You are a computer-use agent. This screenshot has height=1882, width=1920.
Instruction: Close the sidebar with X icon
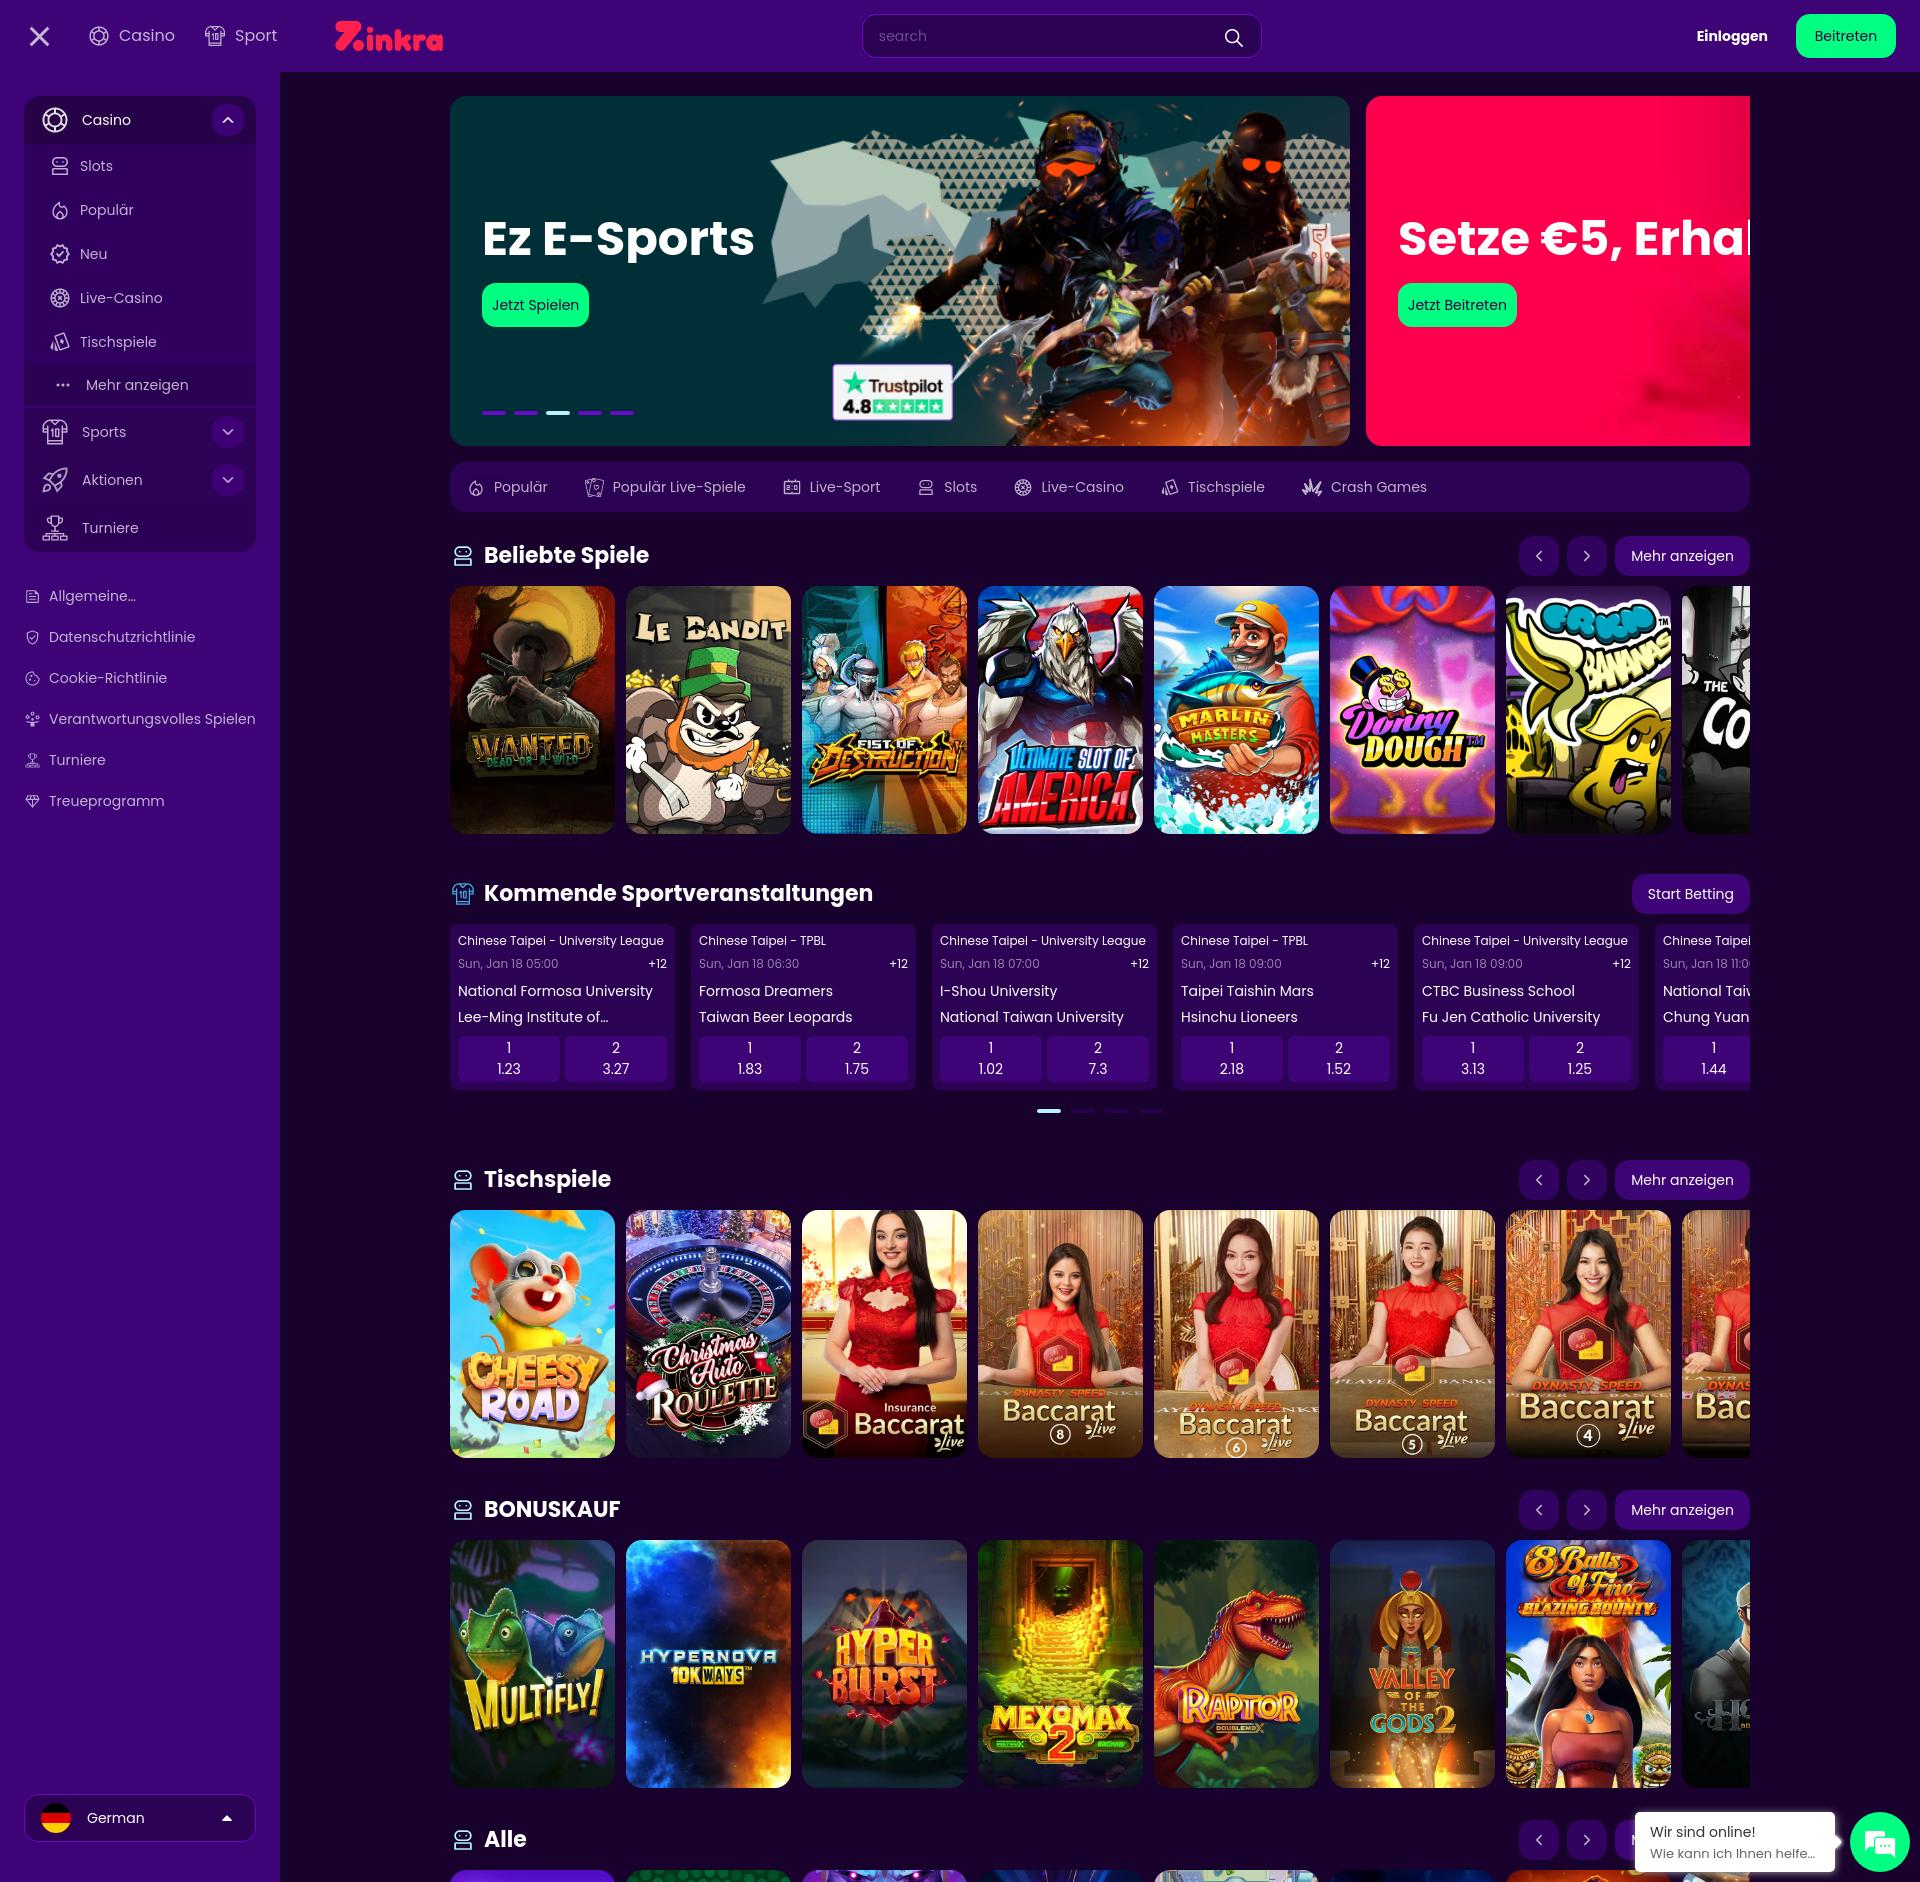[x=39, y=37]
